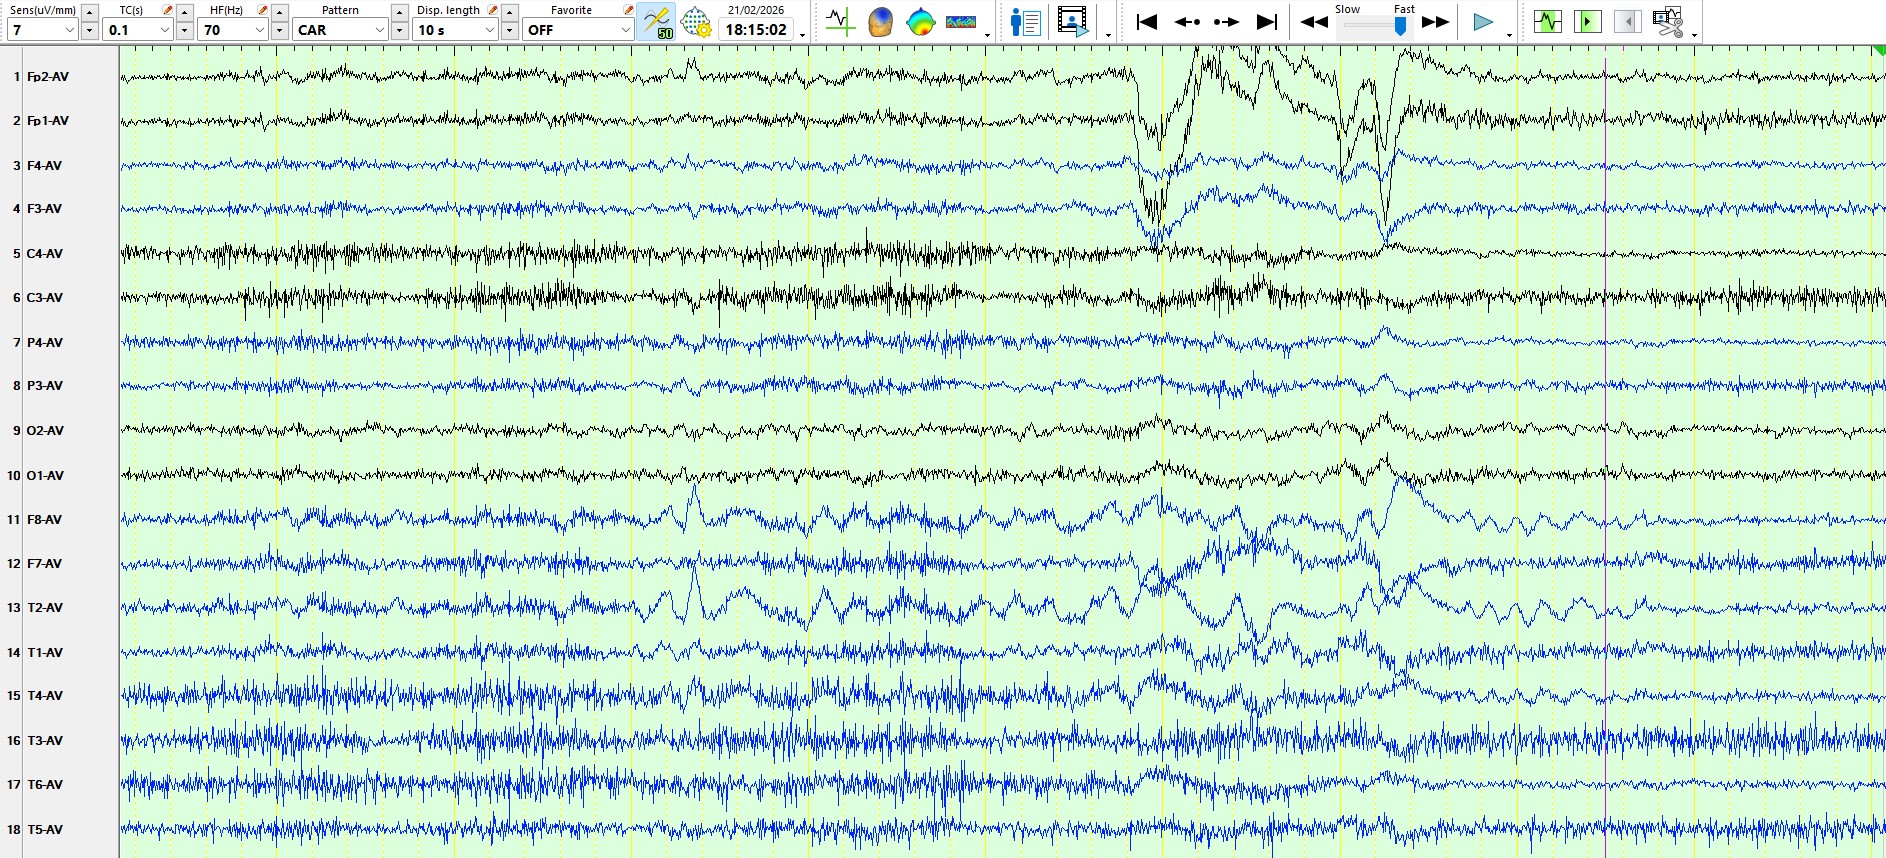Select the F4-AV channel label
The image size is (1886, 858).
[x=44, y=166]
